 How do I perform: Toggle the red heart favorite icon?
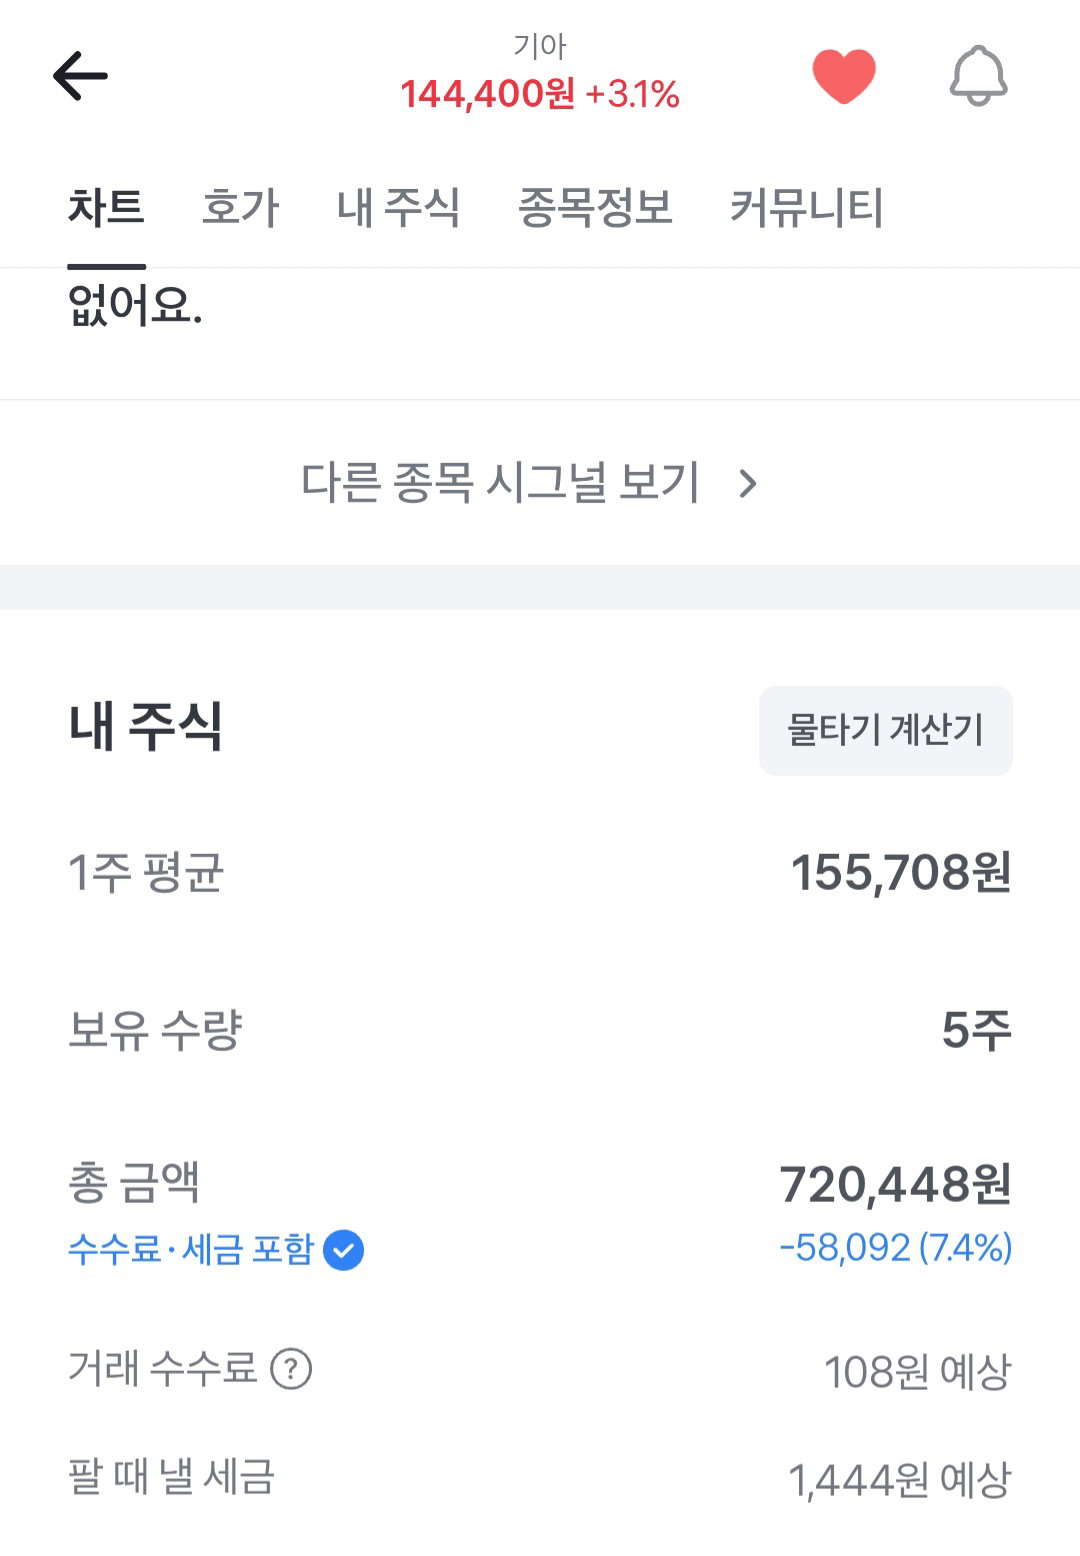[x=844, y=76]
